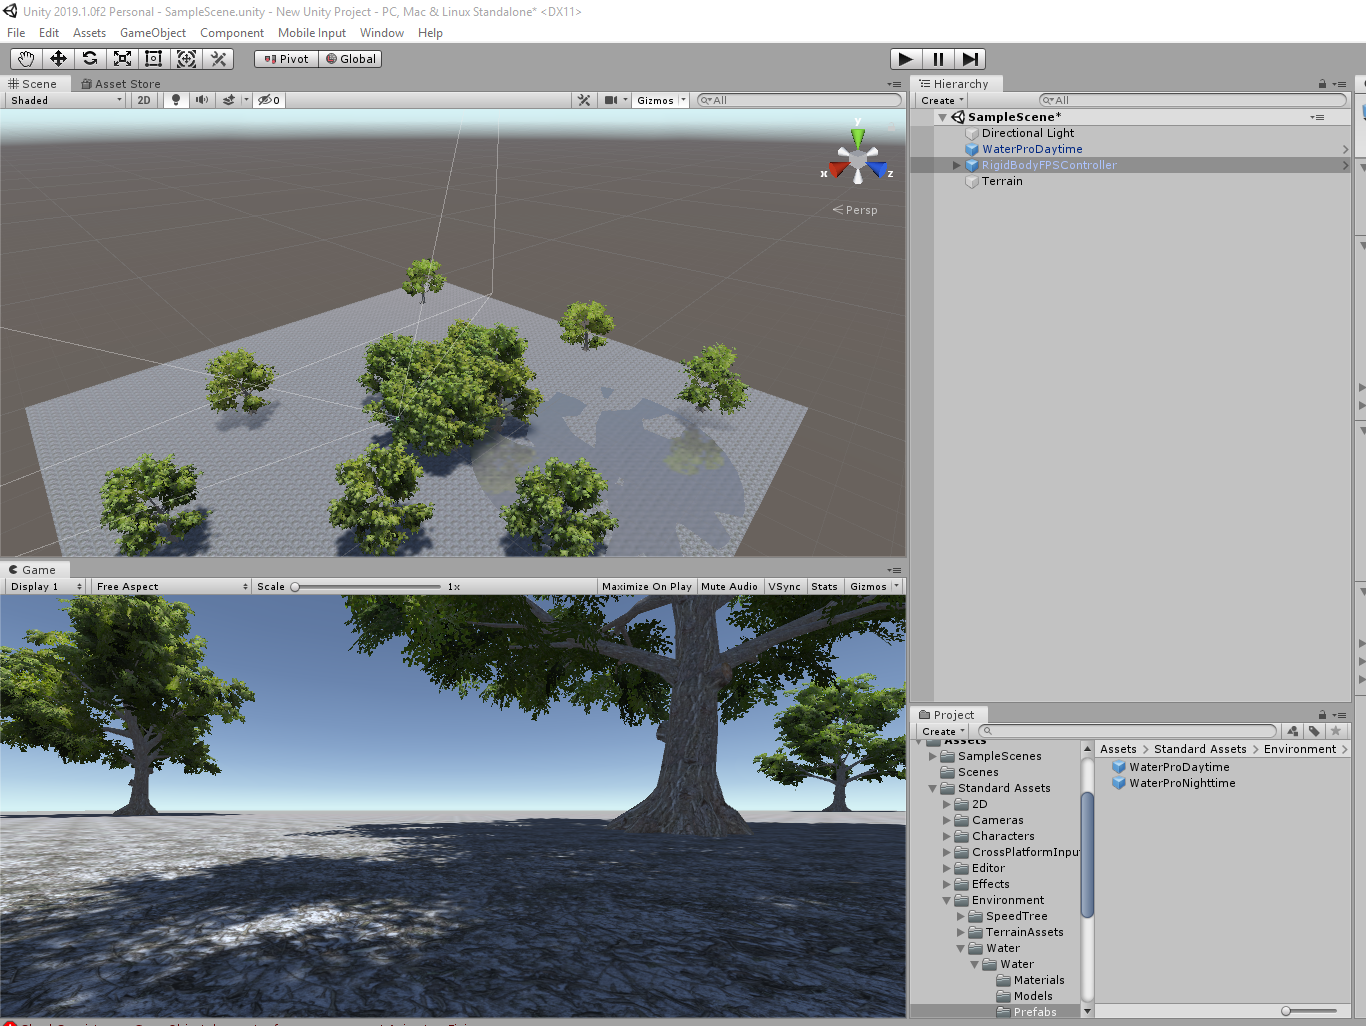Select the Move tool
This screenshot has height=1026, width=1366.
(x=58, y=59)
